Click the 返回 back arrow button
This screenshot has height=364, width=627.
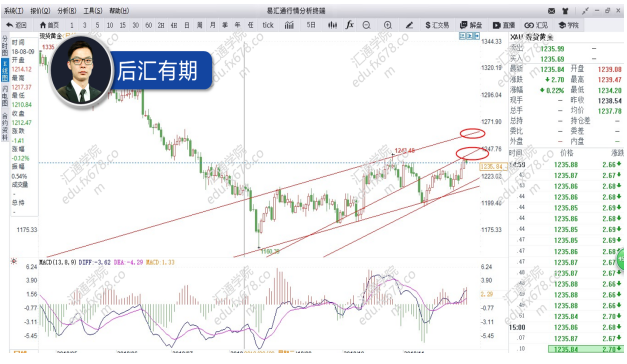pyautogui.click(x=16, y=25)
